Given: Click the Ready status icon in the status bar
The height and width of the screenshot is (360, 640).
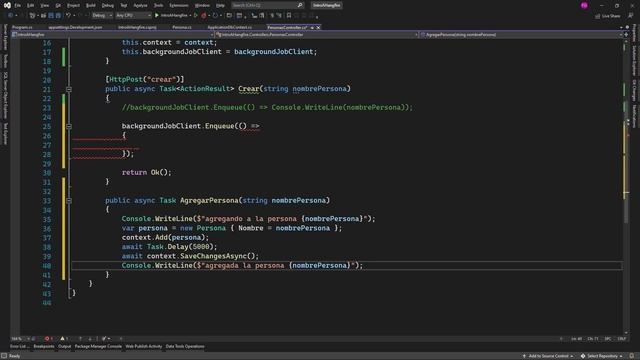Looking at the screenshot, I should [4, 356].
